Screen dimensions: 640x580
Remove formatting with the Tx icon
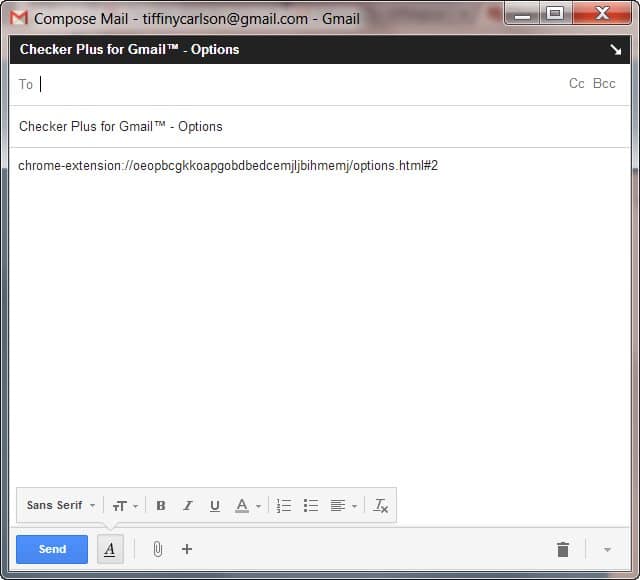point(380,506)
